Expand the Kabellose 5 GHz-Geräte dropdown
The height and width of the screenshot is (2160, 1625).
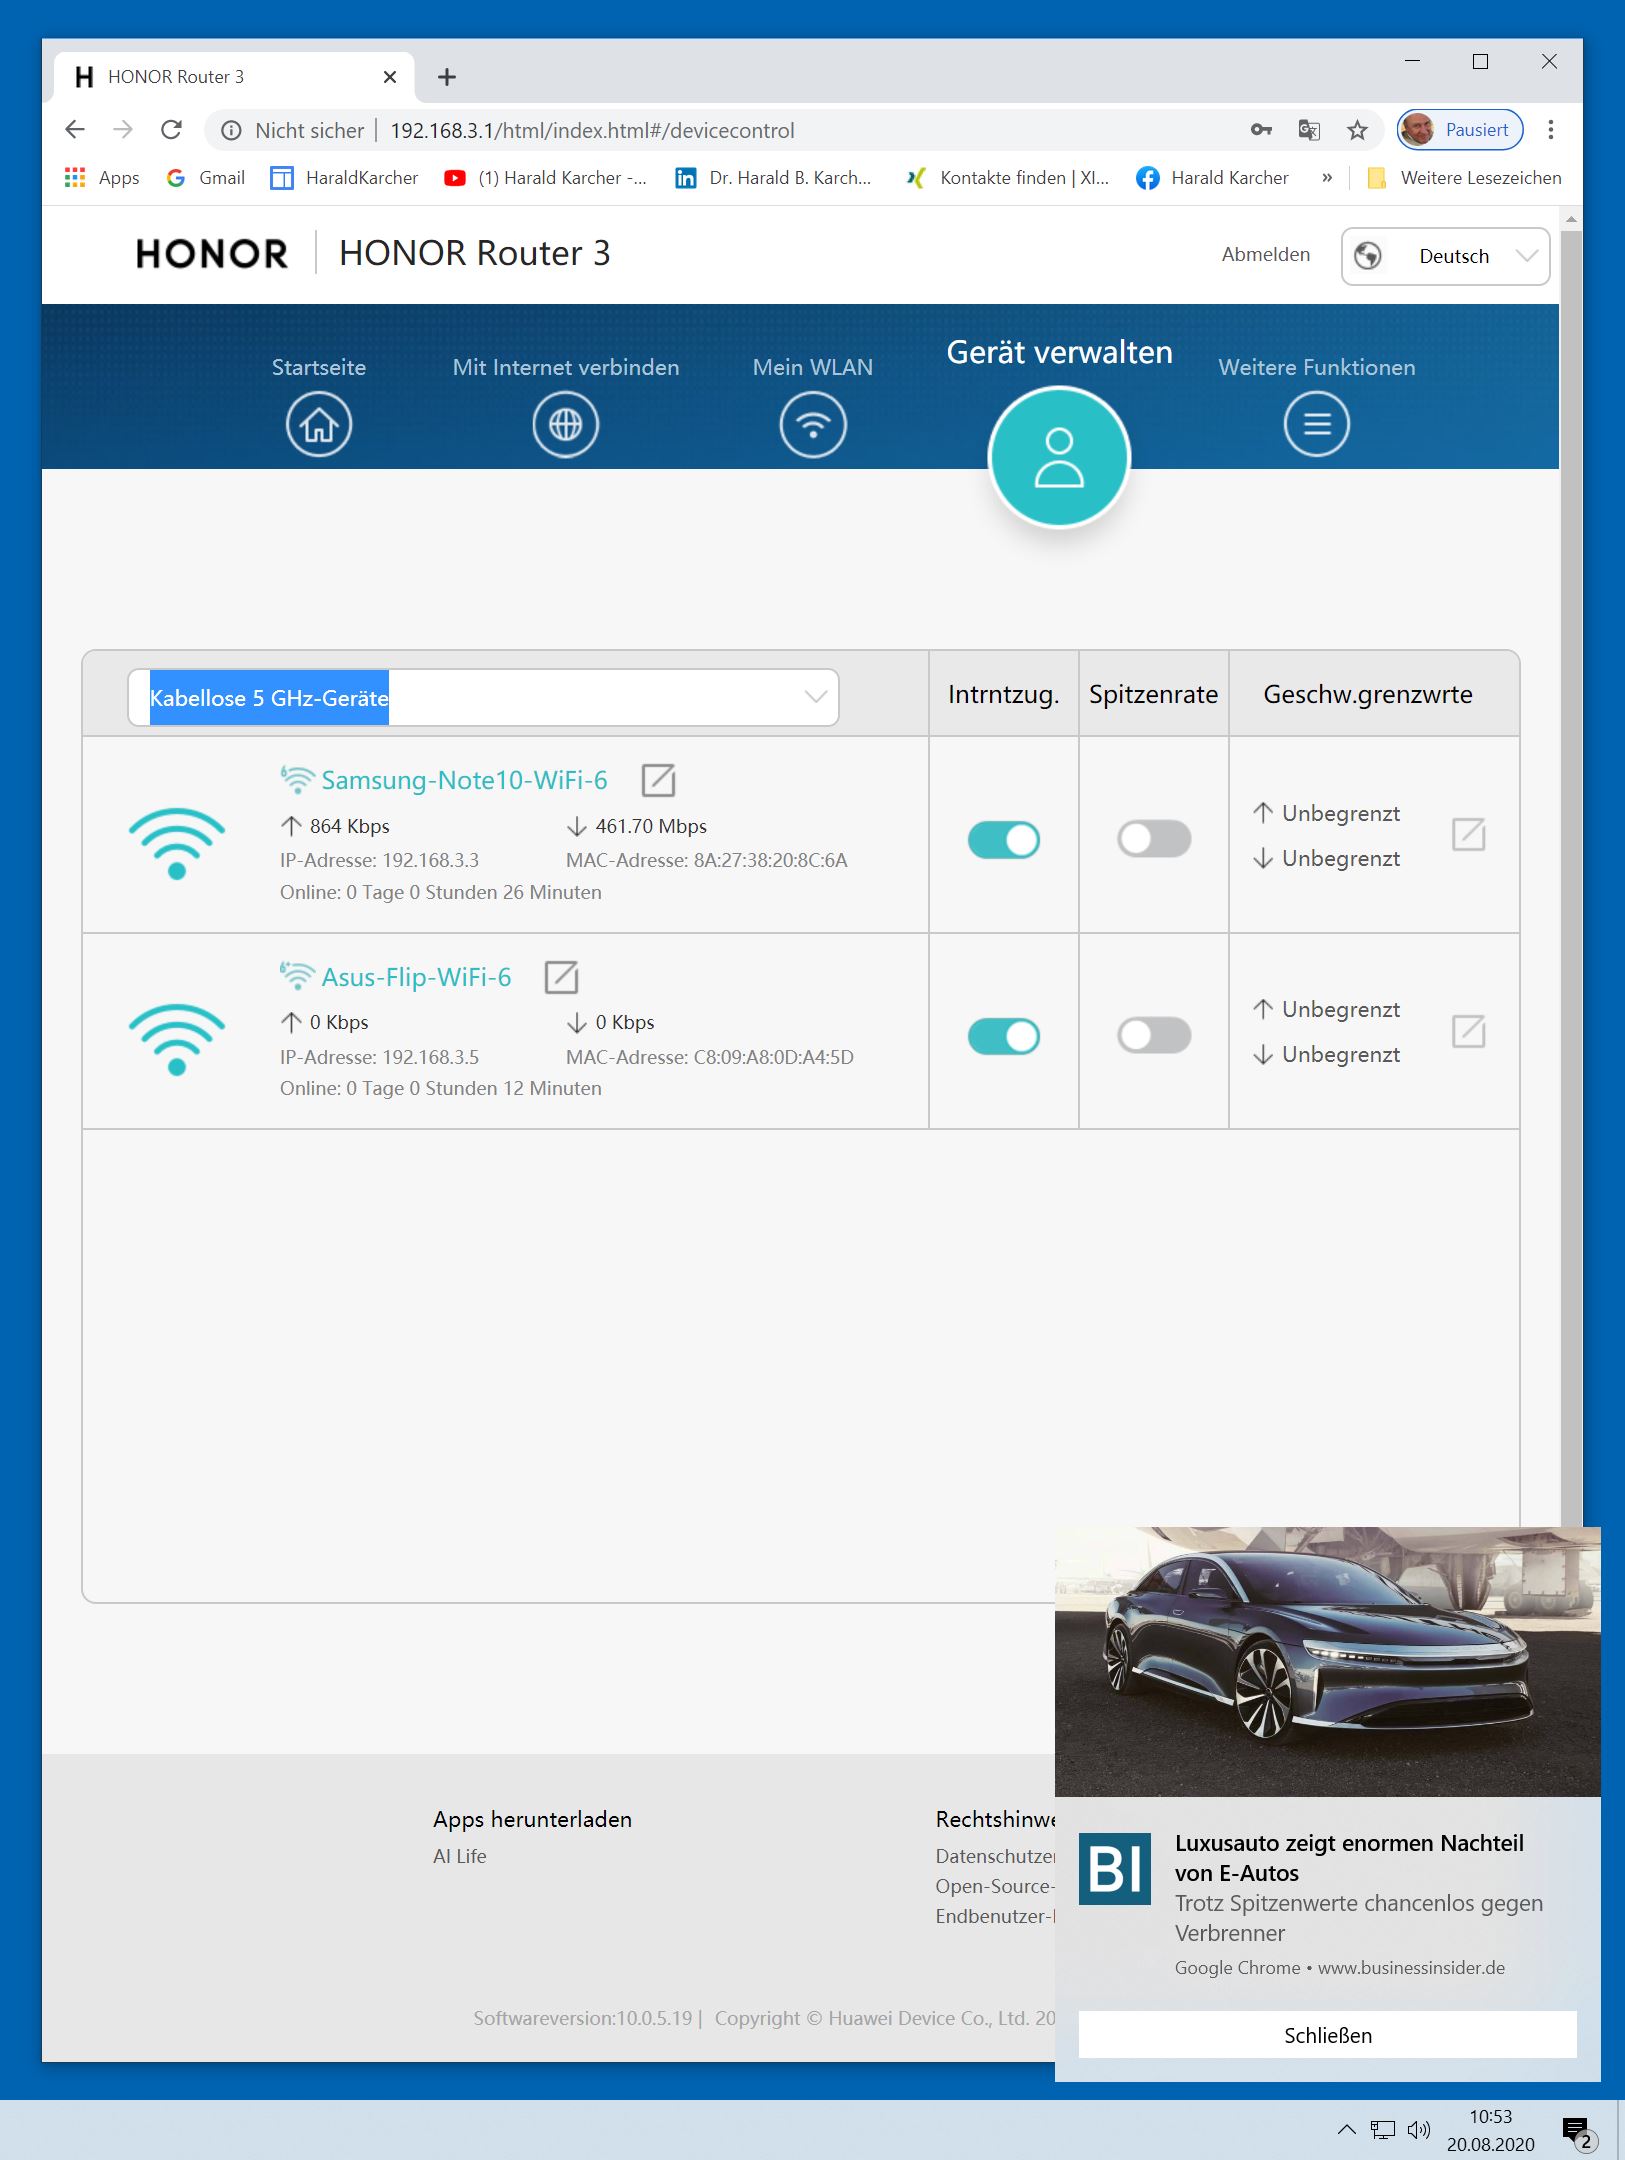coord(483,698)
